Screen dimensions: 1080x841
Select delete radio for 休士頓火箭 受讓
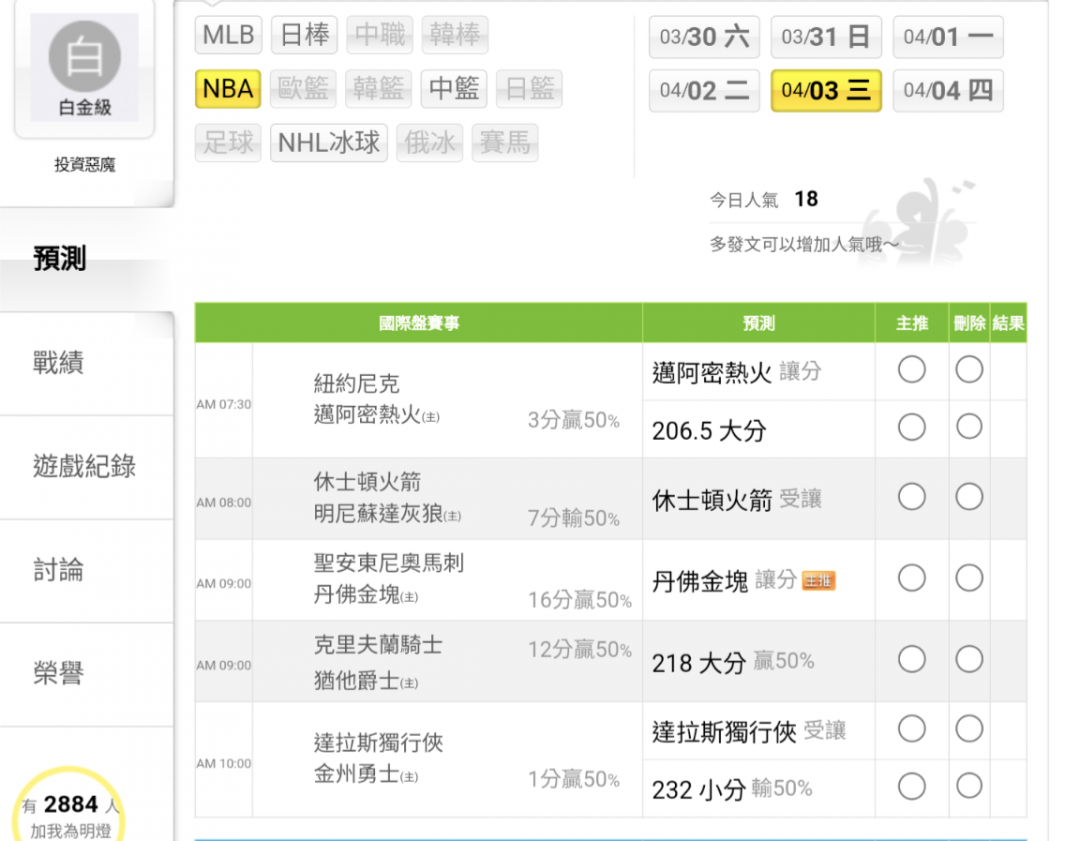tap(968, 497)
